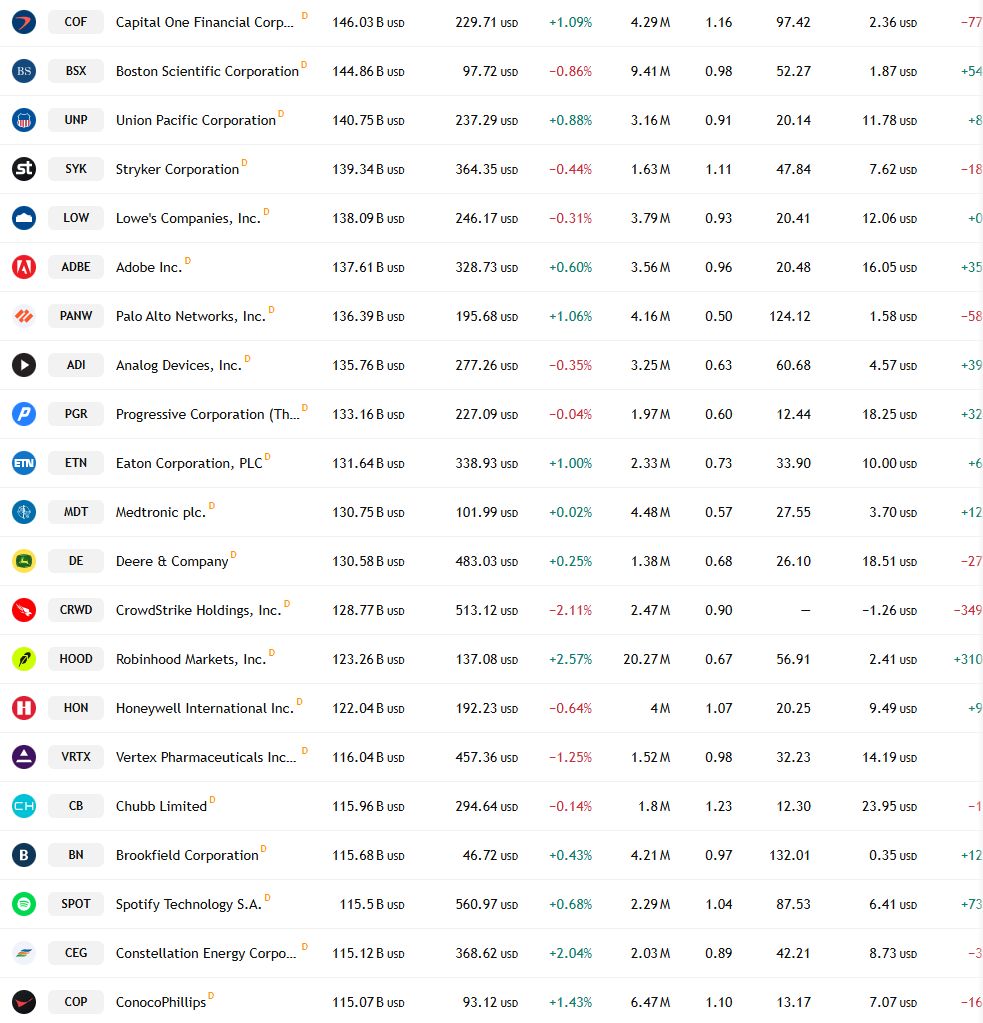This screenshot has width=983, height=1023.
Task: Click Spotify's 560.97 USD price
Action: 487,904
